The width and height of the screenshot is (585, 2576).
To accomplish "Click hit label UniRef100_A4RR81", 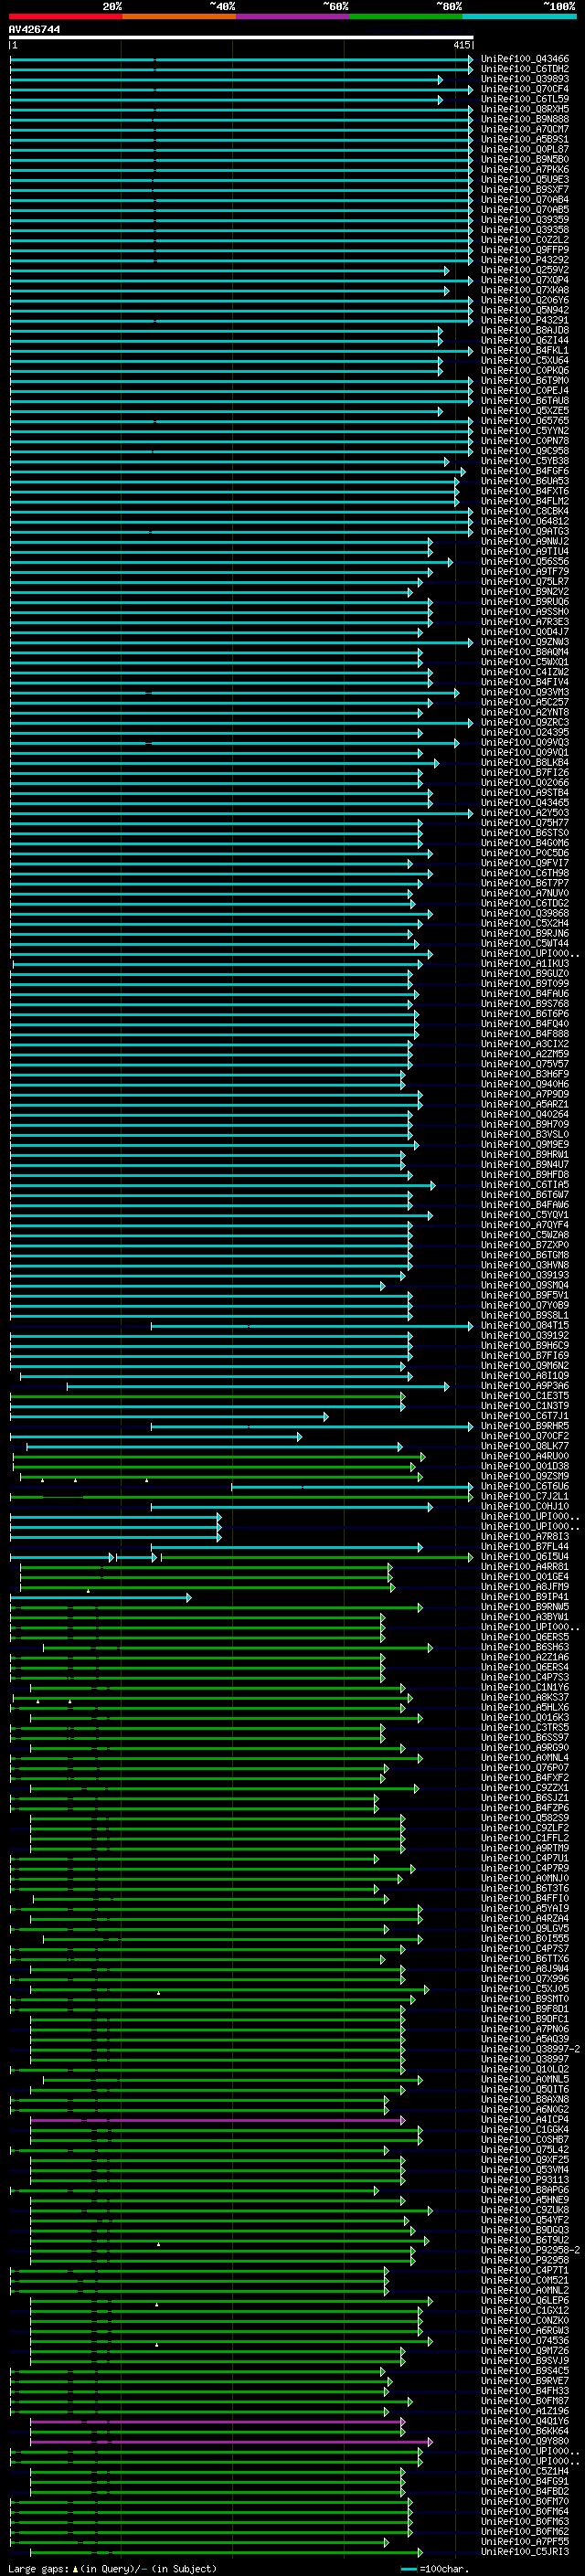I will pos(525,1567).
